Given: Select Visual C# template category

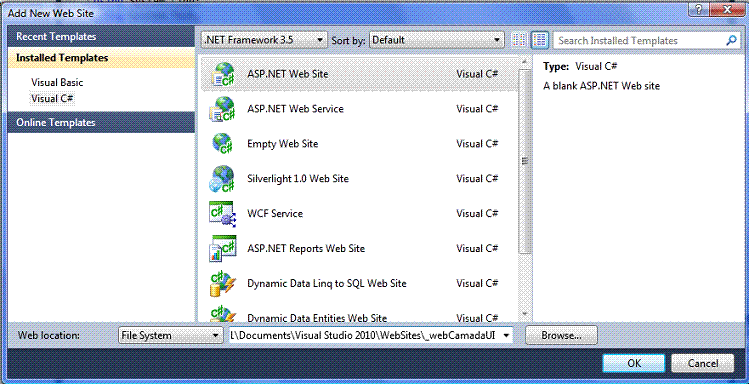Looking at the screenshot, I should tap(52, 98).
